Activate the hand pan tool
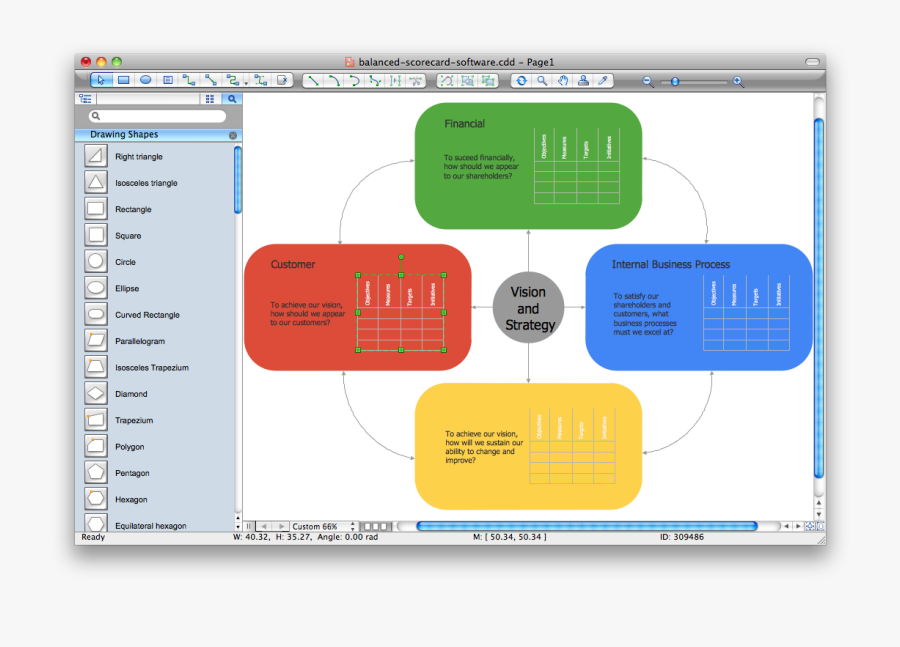The height and width of the screenshot is (647, 900). click(x=563, y=81)
